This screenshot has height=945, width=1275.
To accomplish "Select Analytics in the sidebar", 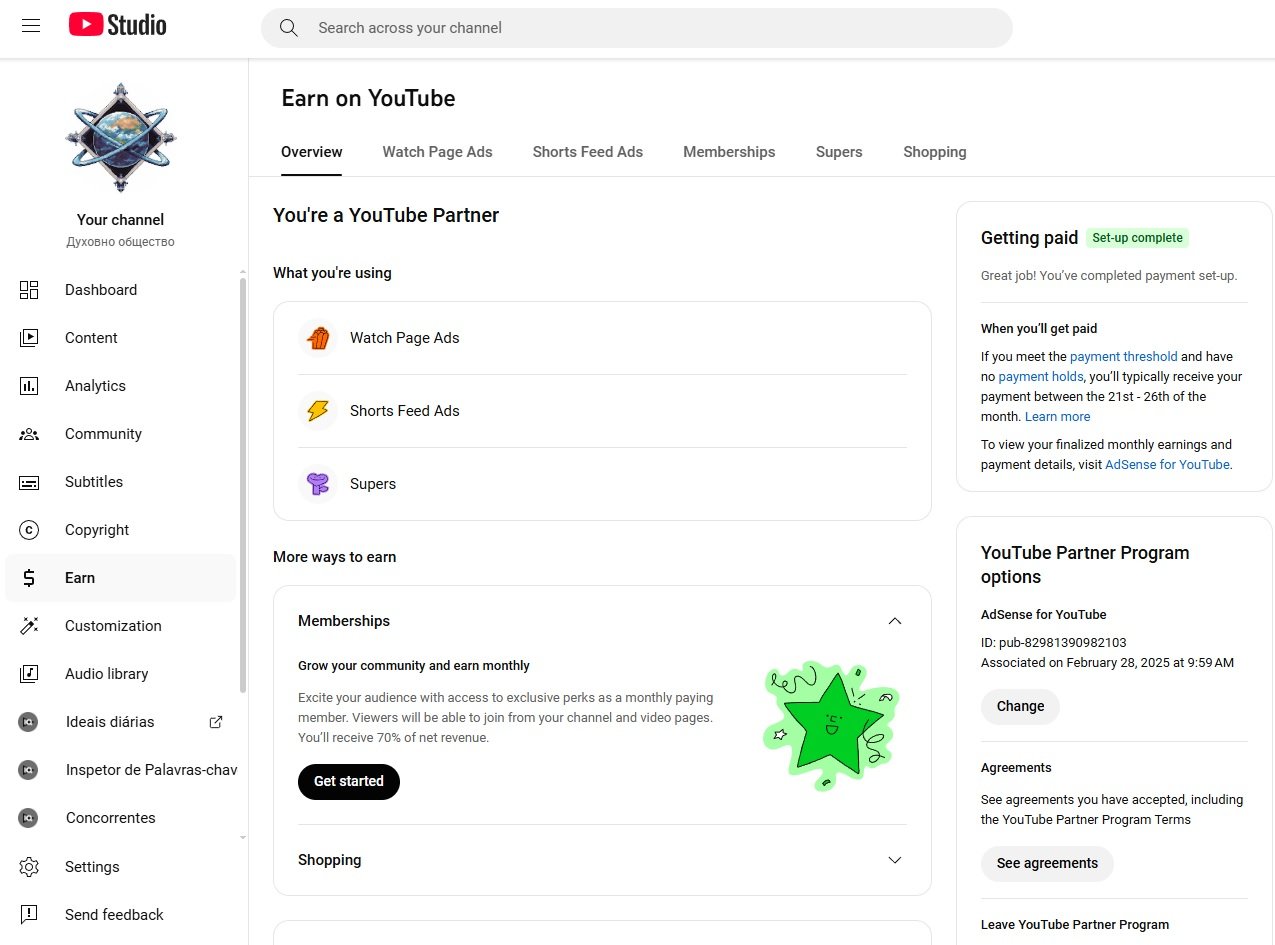I will [x=95, y=386].
